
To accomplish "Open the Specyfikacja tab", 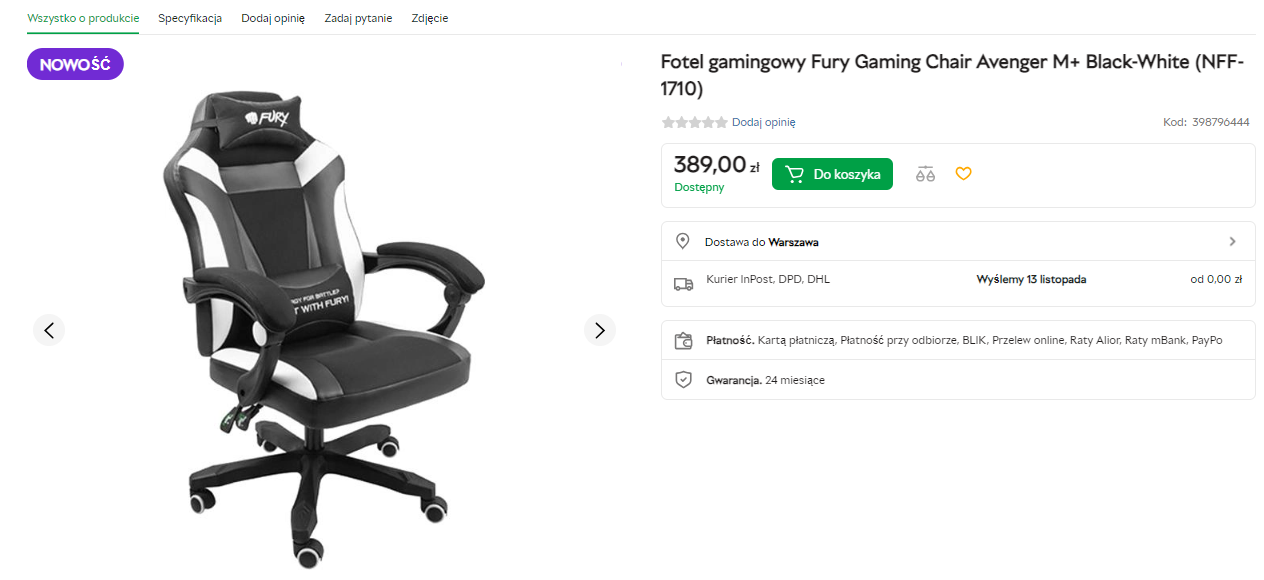I will pyautogui.click(x=190, y=18).
